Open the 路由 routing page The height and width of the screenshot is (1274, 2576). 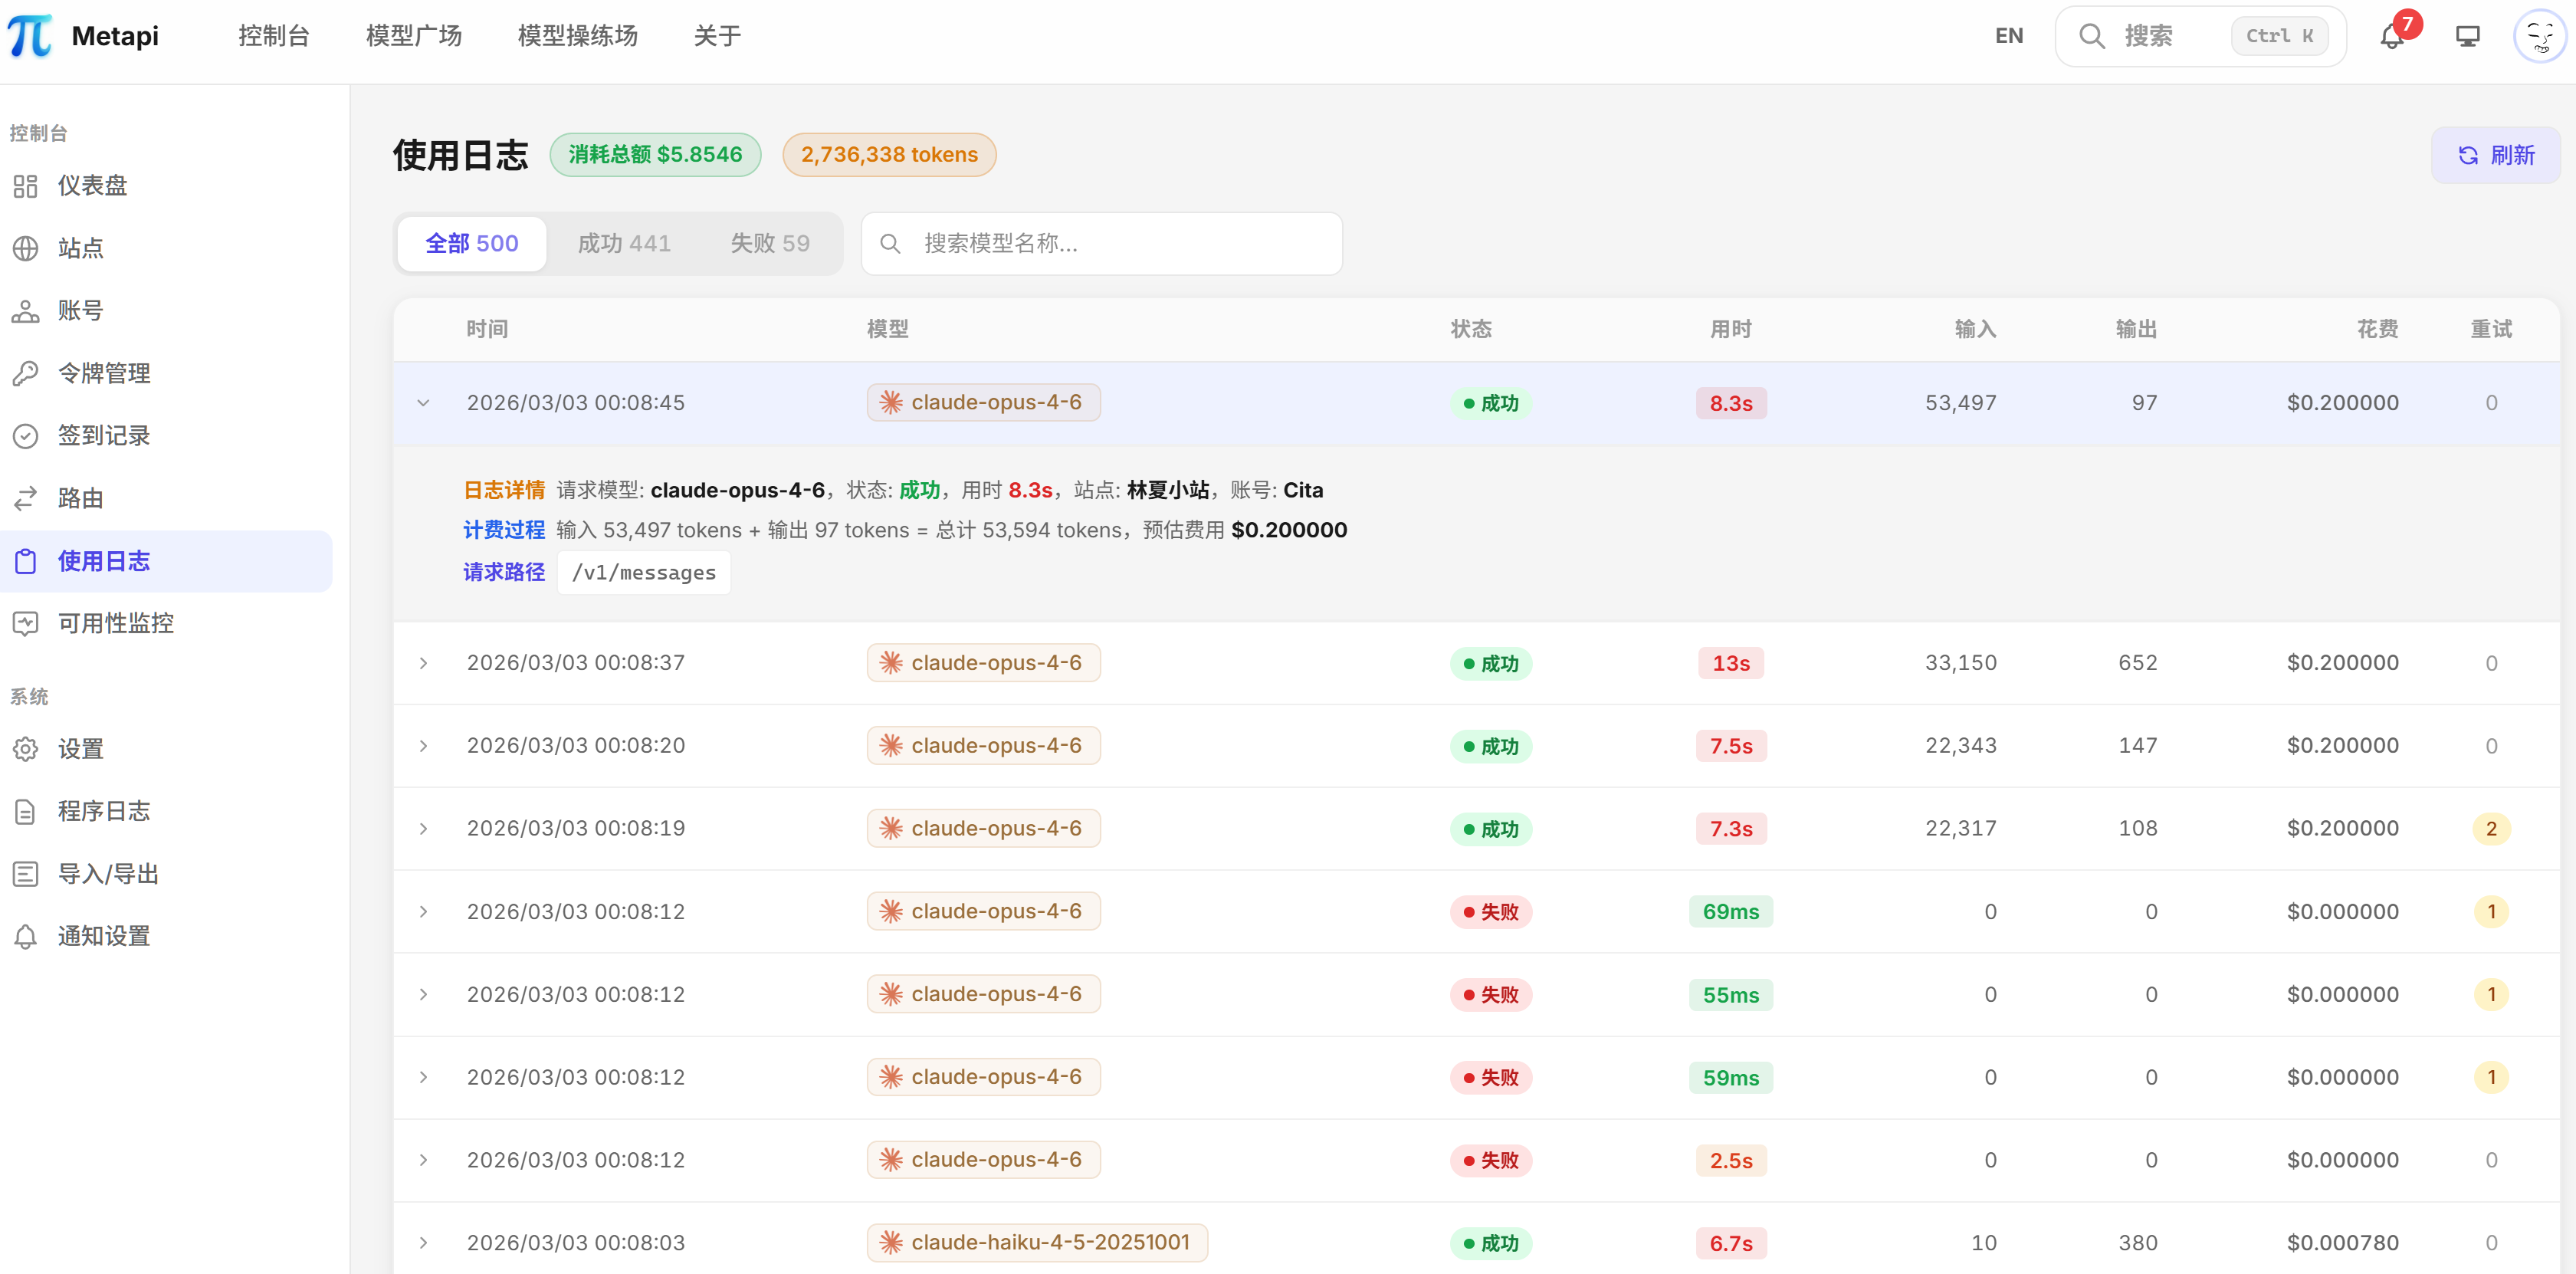80,498
